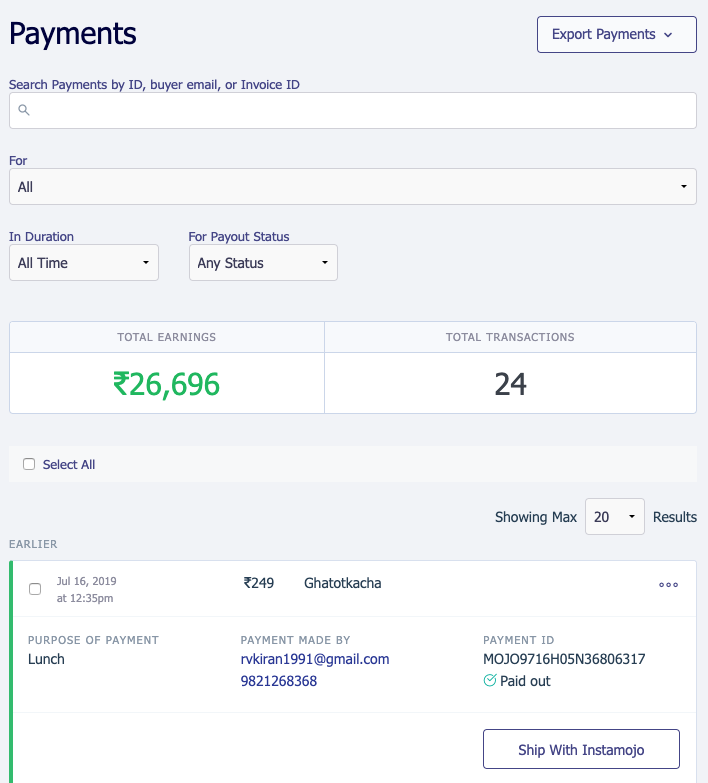Click the rvkiran1991@gmail.com email link
Image resolution: width=708 pixels, height=783 pixels.
[314, 659]
